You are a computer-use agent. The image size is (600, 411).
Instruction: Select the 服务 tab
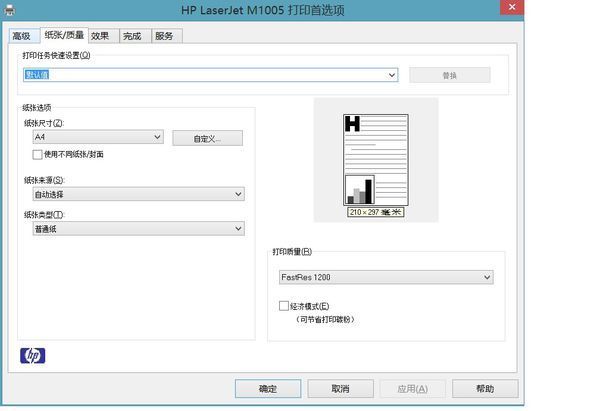click(165, 36)
